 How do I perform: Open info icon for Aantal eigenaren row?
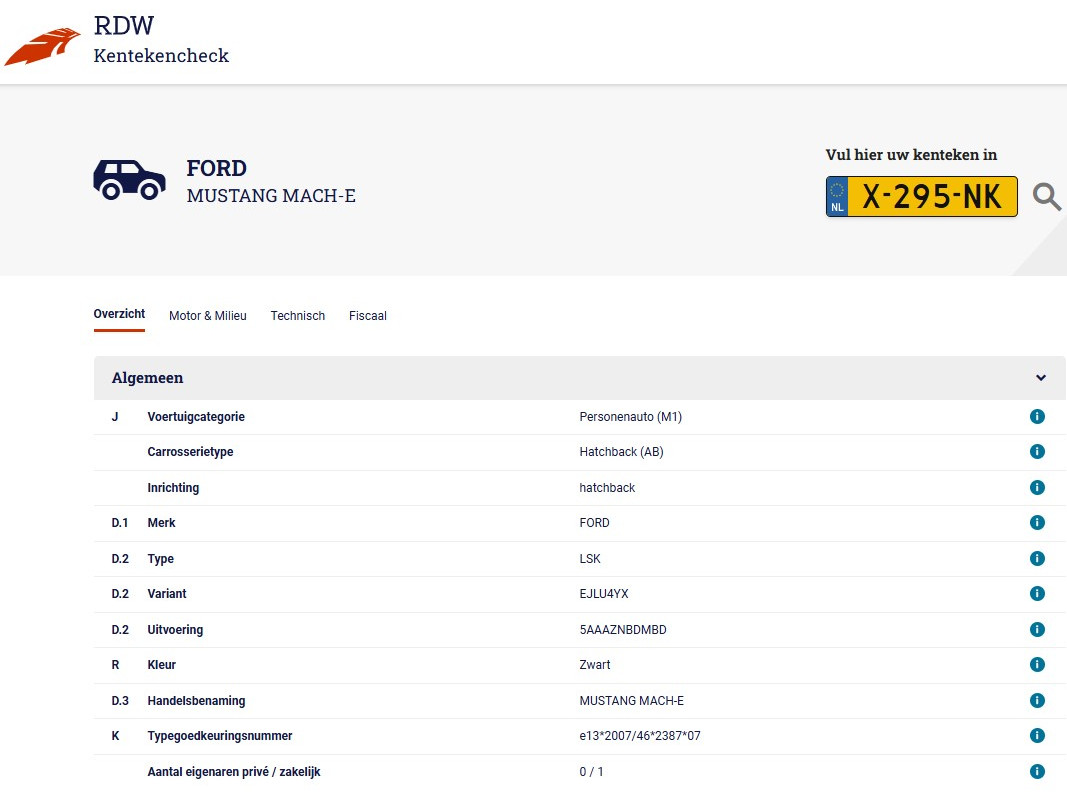(1037, 771)
